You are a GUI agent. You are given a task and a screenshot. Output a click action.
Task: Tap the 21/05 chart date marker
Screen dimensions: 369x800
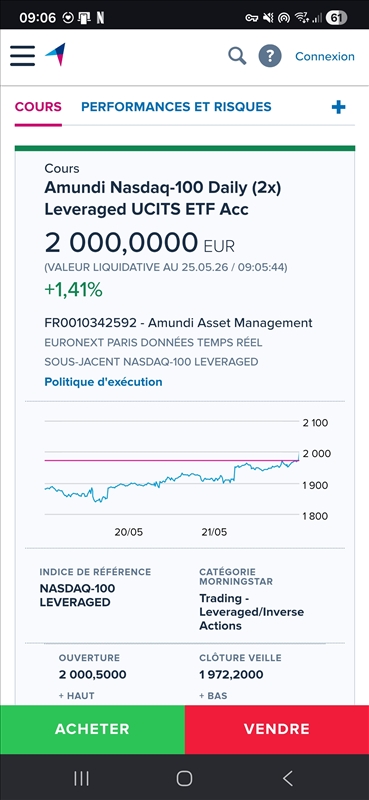click(214, 532)
